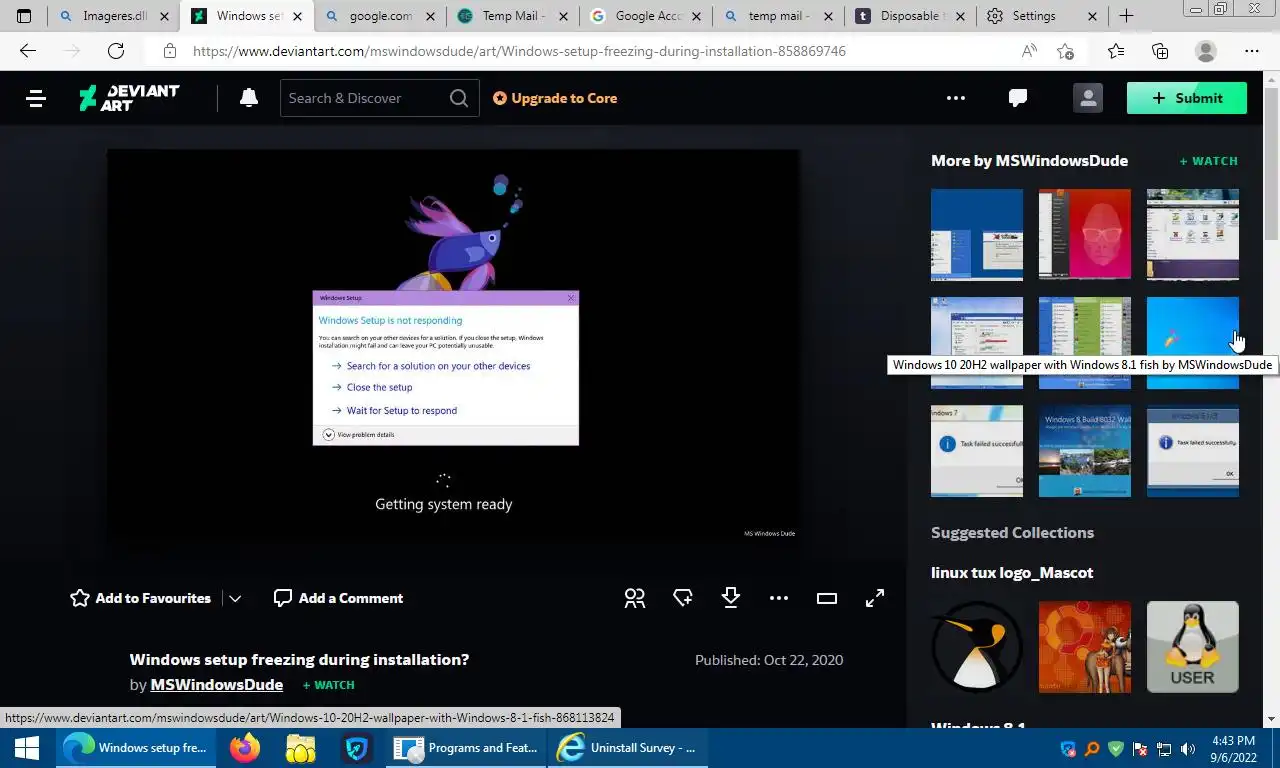The height and width of the screenshot is (768, 1280).
Task: Switch to theatre mode rectangle icon
Action: click(x=827, y=598)
